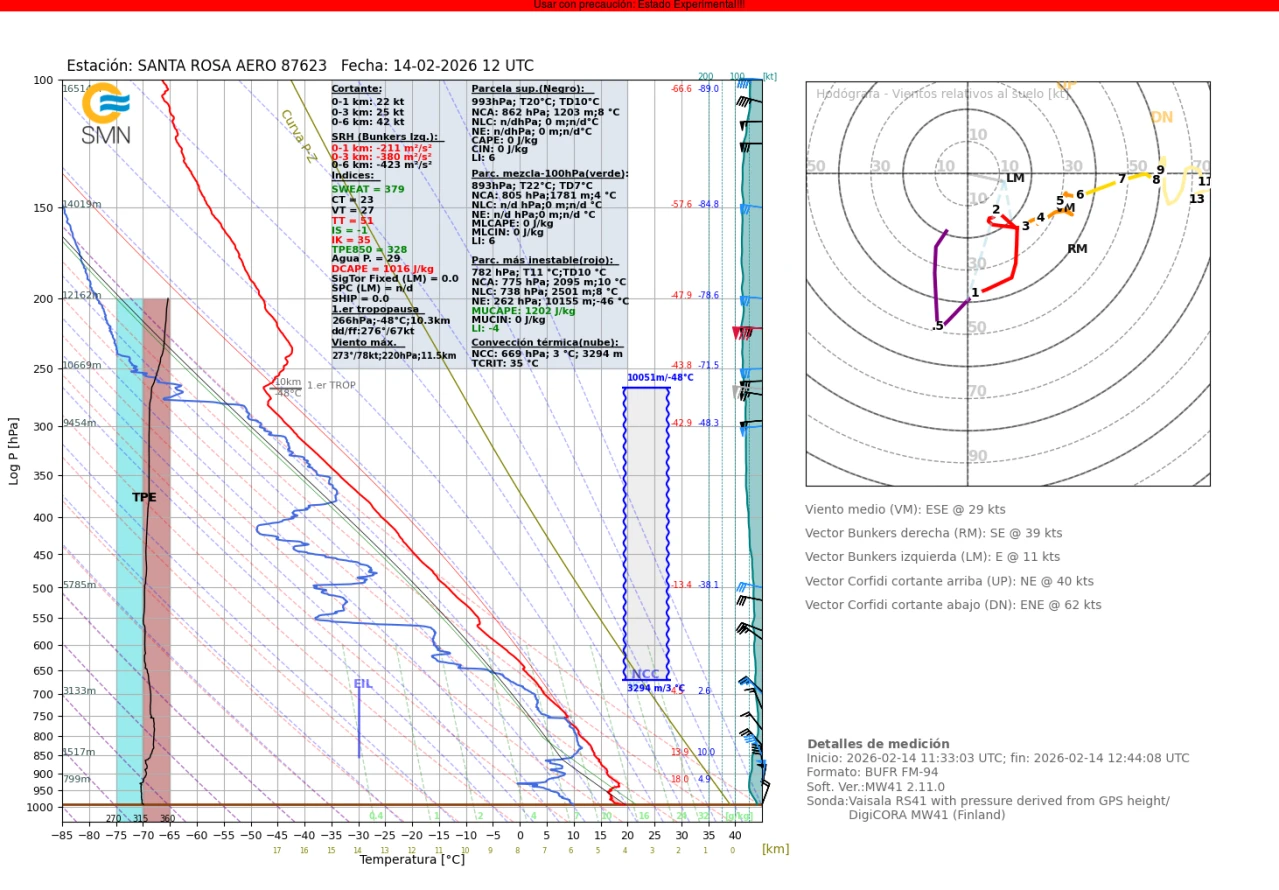Click the 'DN' marker on the hodograph
This screenshot has height=890, width=1279.
point(1161,117)
